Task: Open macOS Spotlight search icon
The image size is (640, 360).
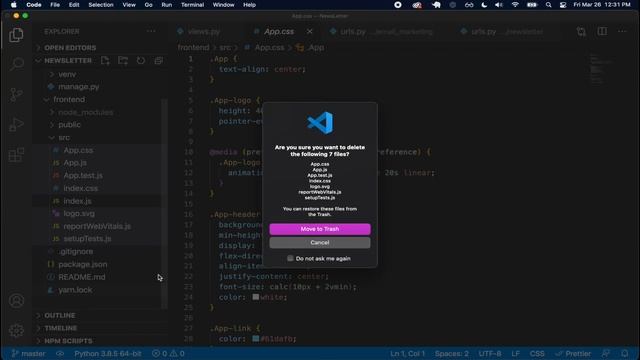Action: coord(549,5)
